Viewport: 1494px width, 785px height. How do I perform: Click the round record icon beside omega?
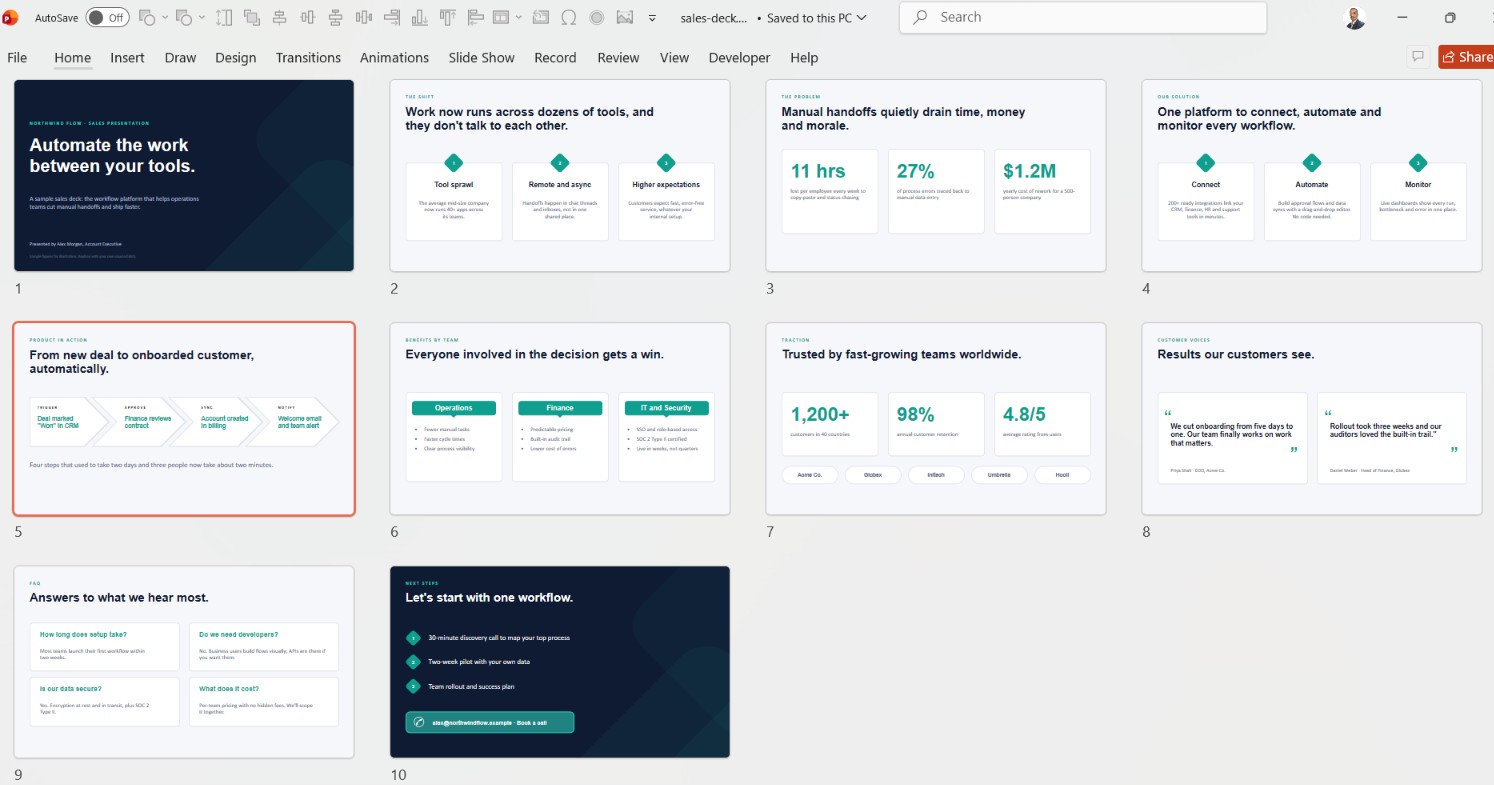pos(597,18)
